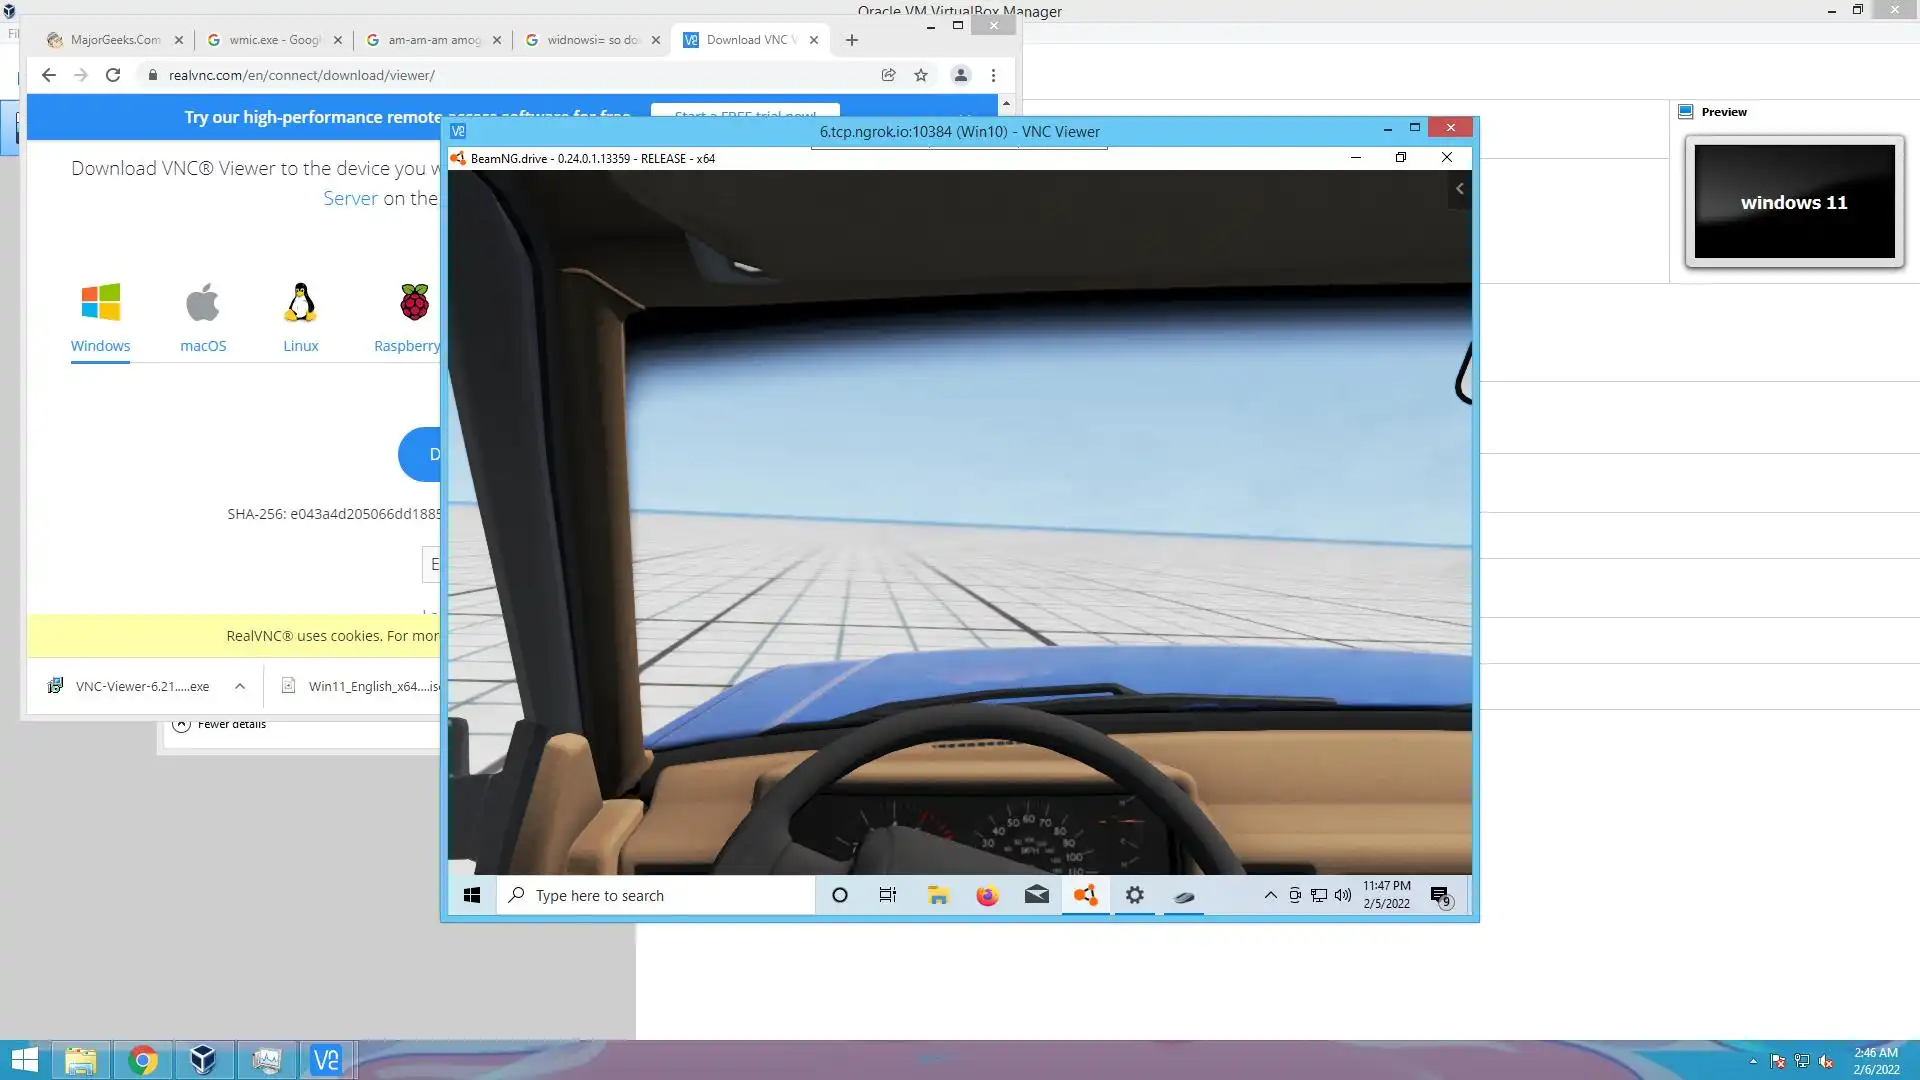
Task: Click the Cortana circle icon
Action: click(840, 895)
